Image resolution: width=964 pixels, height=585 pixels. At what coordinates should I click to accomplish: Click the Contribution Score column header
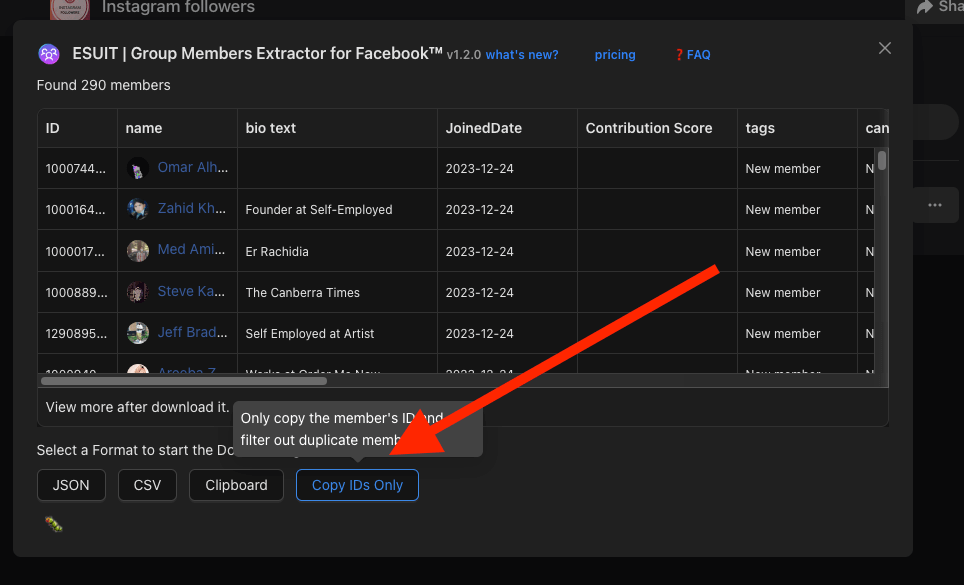[649, 128]
